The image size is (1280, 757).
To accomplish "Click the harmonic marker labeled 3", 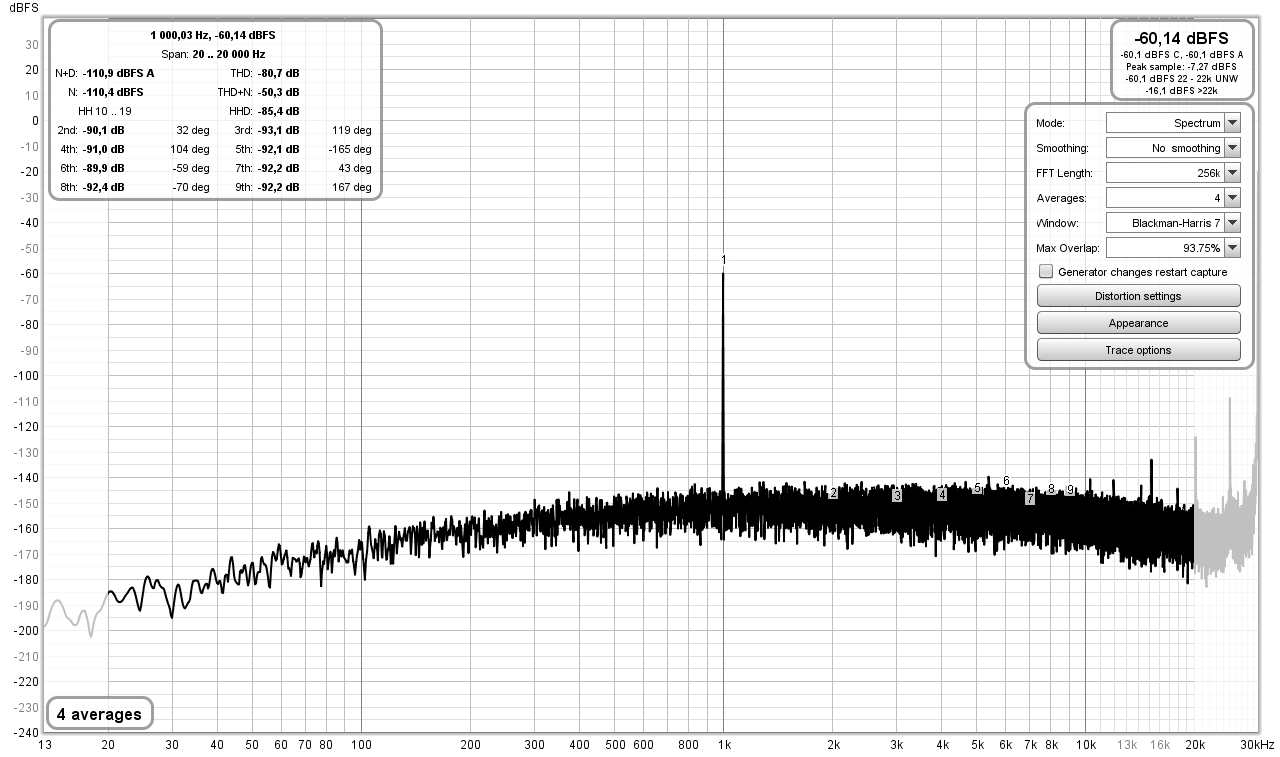I will [x=897, y=495].
